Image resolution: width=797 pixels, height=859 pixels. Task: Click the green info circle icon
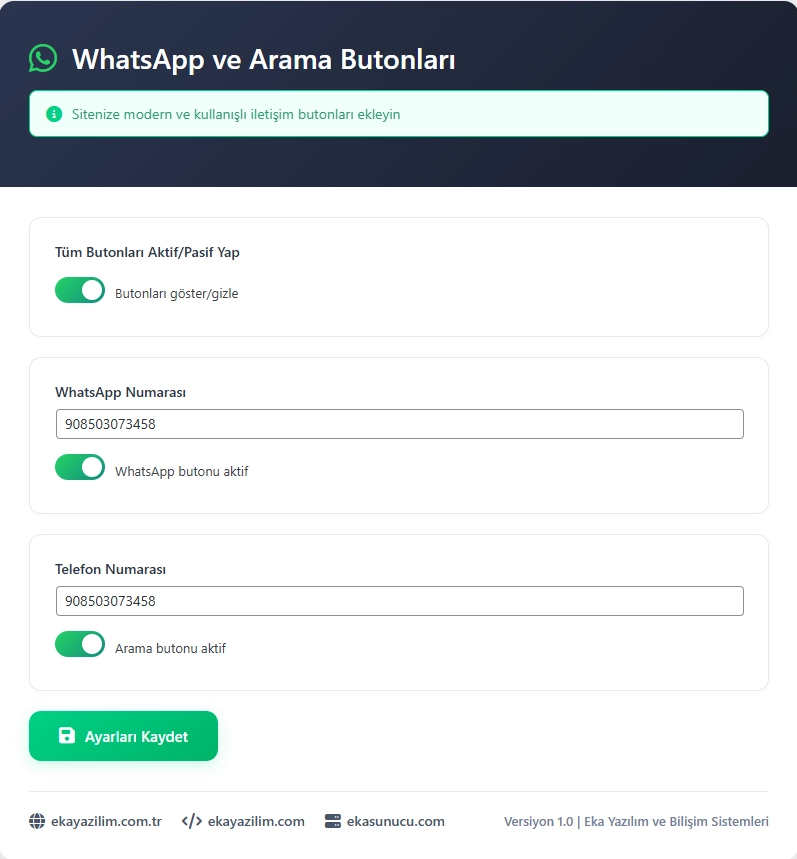pyautogui.click(x=54, y=114)
